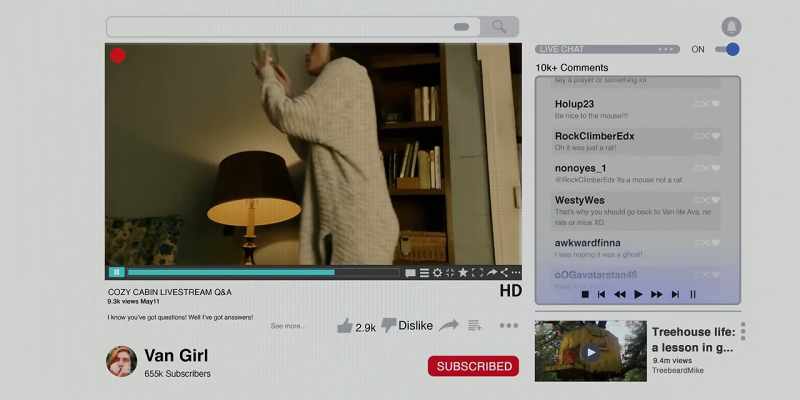Share video using arrow below player
The height and width of the screenshot is (400, 800).
click(x=448, y=325)
